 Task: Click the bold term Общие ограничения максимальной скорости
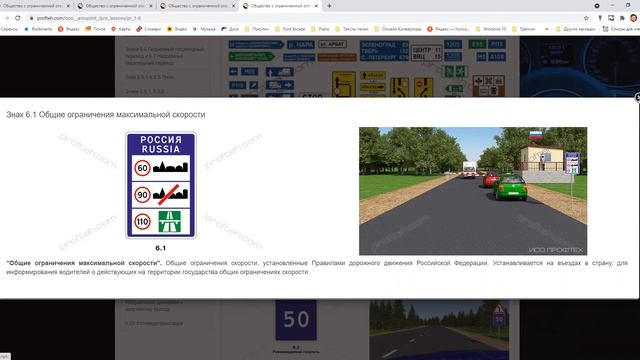(84, 263)
